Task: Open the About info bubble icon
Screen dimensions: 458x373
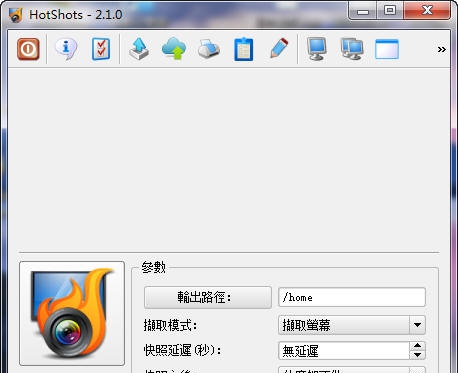Action: click(x=66, y=49)
